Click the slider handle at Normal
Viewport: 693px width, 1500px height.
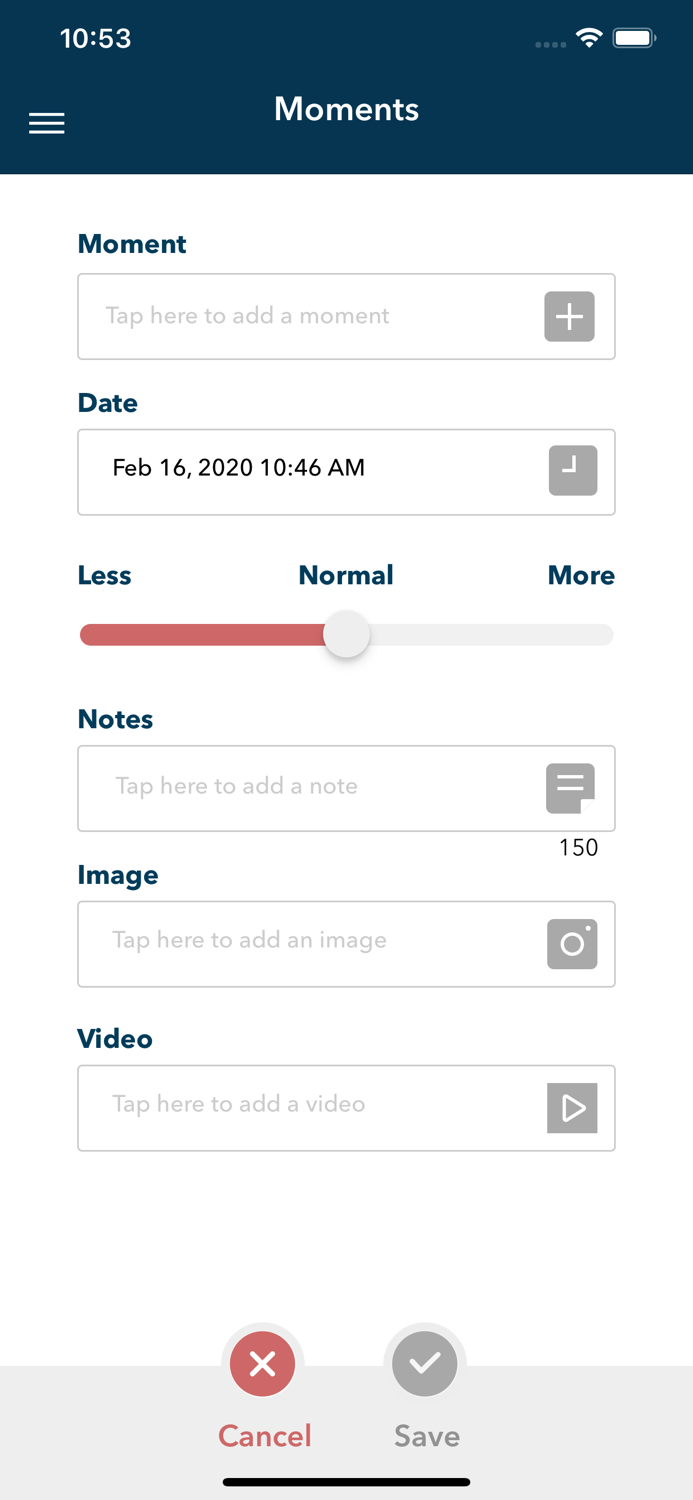346,635
